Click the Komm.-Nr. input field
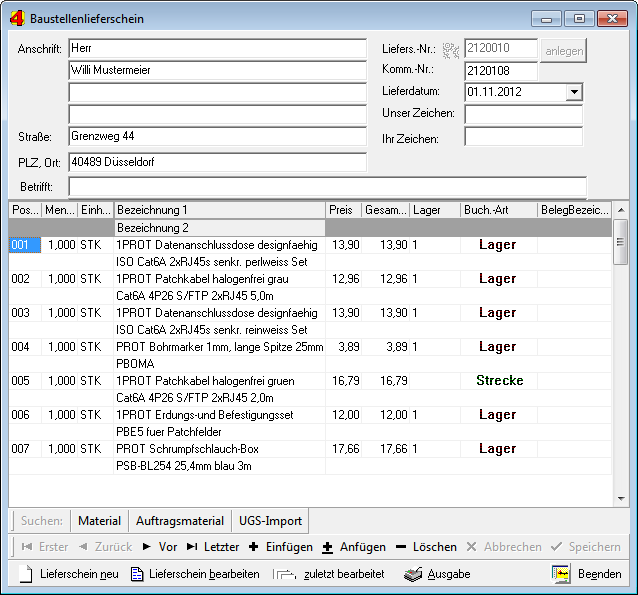 coord(501,70)
